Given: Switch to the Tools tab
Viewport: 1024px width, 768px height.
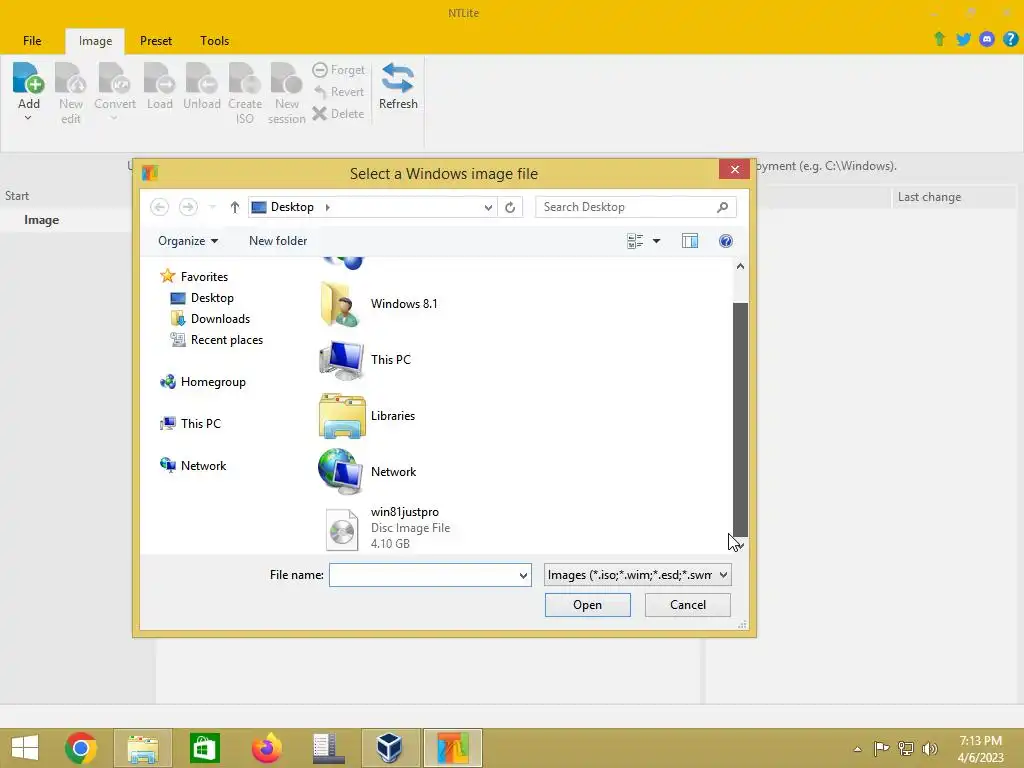Looking at the screenshot, I should pyautogui.click(x=214, y=40).
